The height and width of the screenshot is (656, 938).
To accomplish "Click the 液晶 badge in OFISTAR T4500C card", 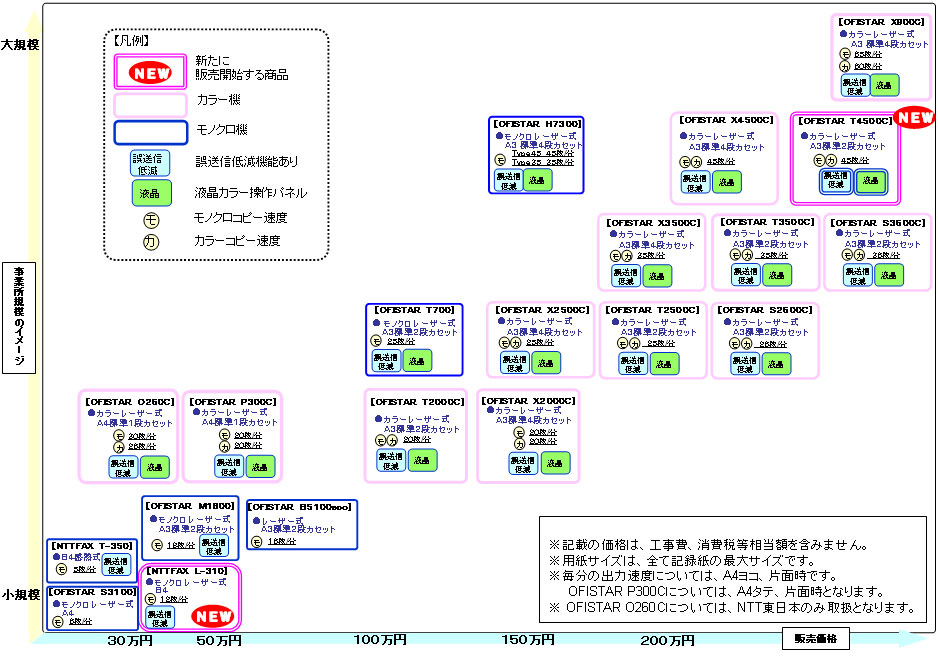I will tap(870, 181).
